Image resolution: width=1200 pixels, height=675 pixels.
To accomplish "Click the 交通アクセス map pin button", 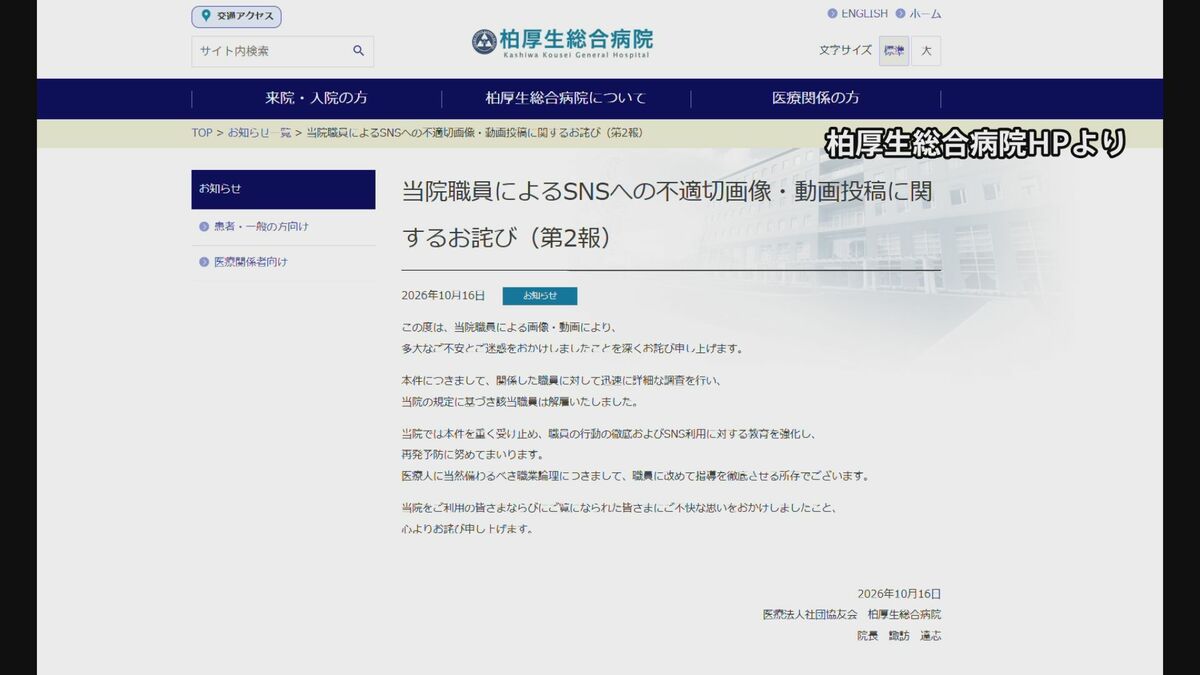I will (236, 16).
